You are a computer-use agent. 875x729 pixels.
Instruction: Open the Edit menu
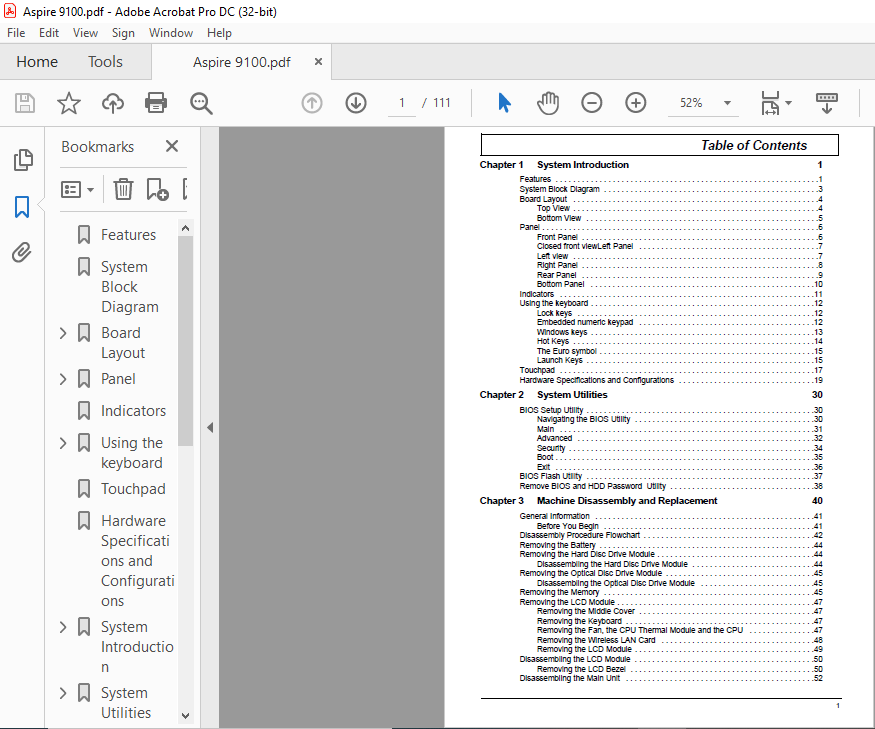tap(49, 33)
